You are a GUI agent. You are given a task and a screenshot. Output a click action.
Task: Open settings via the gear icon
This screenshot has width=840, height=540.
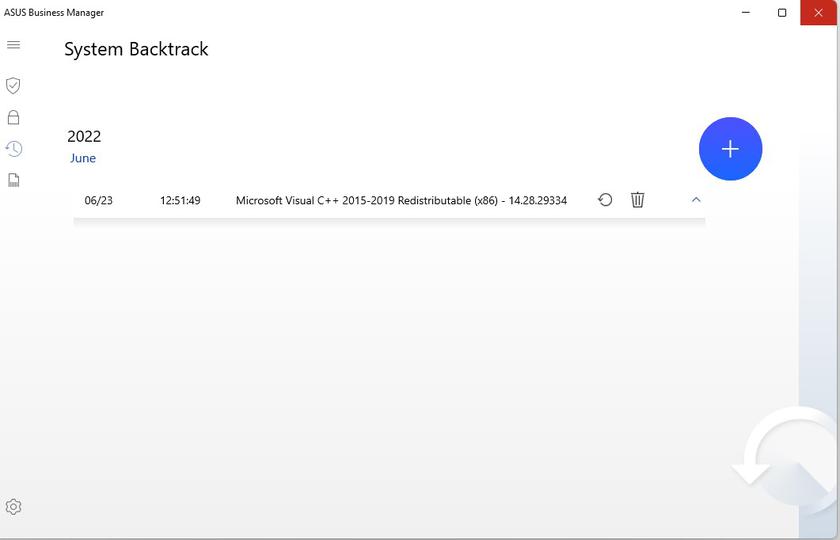[x=13, y=506]
